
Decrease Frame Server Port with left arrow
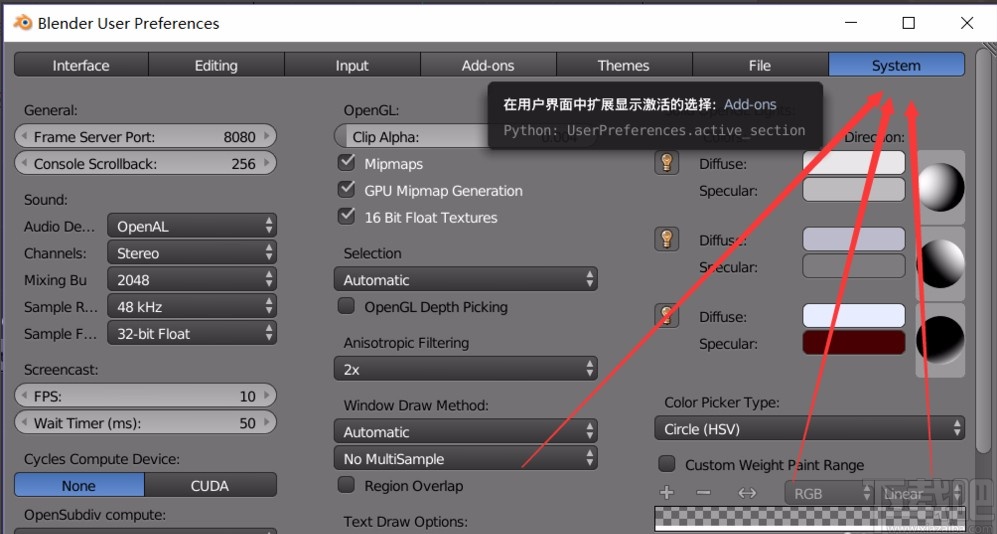tap(24, 136)
